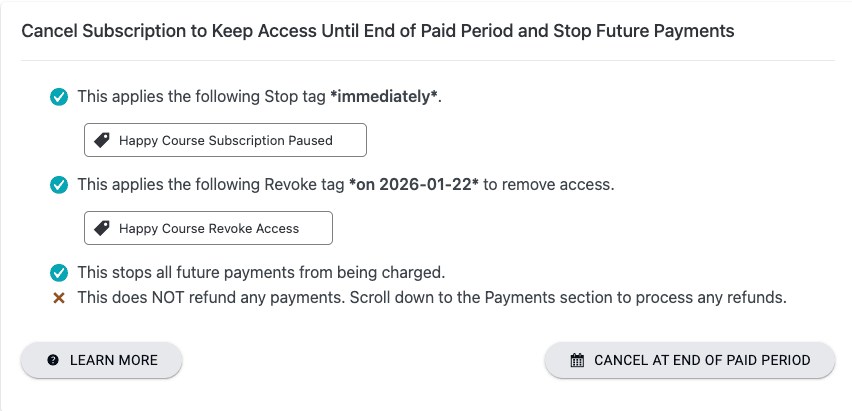Click tag icon in Happy Course Revoke Access
Image resolution: width=852 pixels, height=411 pixels.
pos(101,228)
